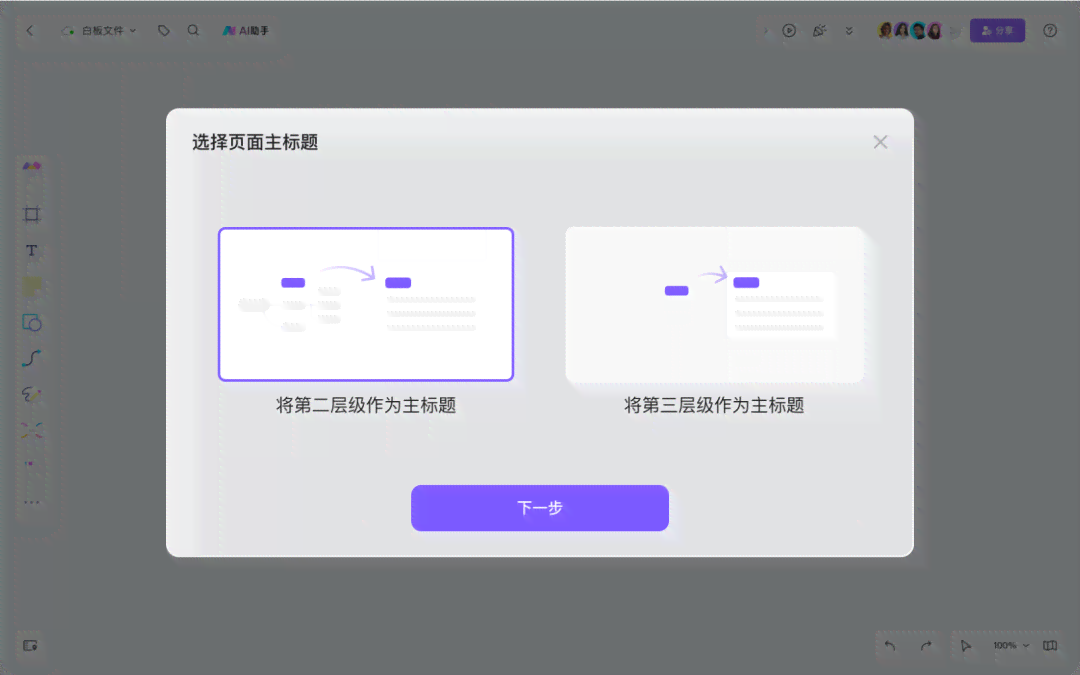Click the 将第二层级作为主标题 label

(x=366, y=405)
